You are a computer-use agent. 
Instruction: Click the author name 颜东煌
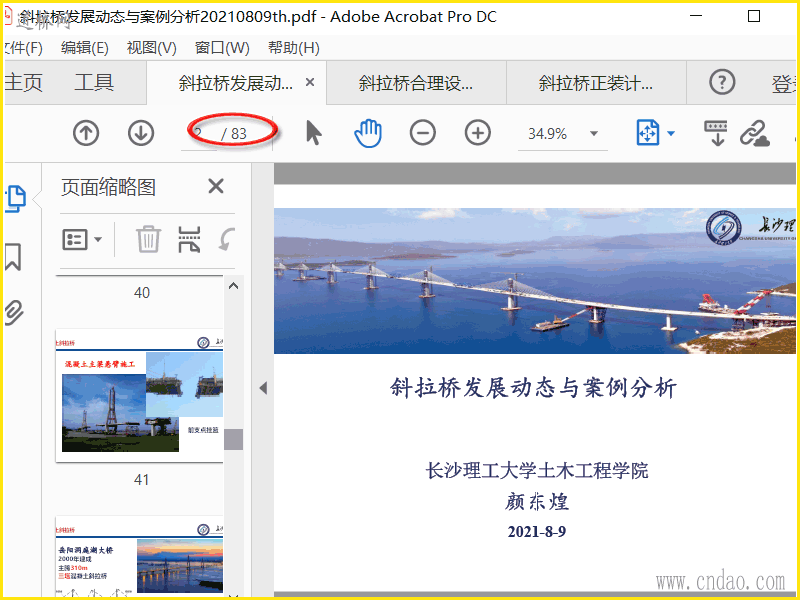coord(537,502)
